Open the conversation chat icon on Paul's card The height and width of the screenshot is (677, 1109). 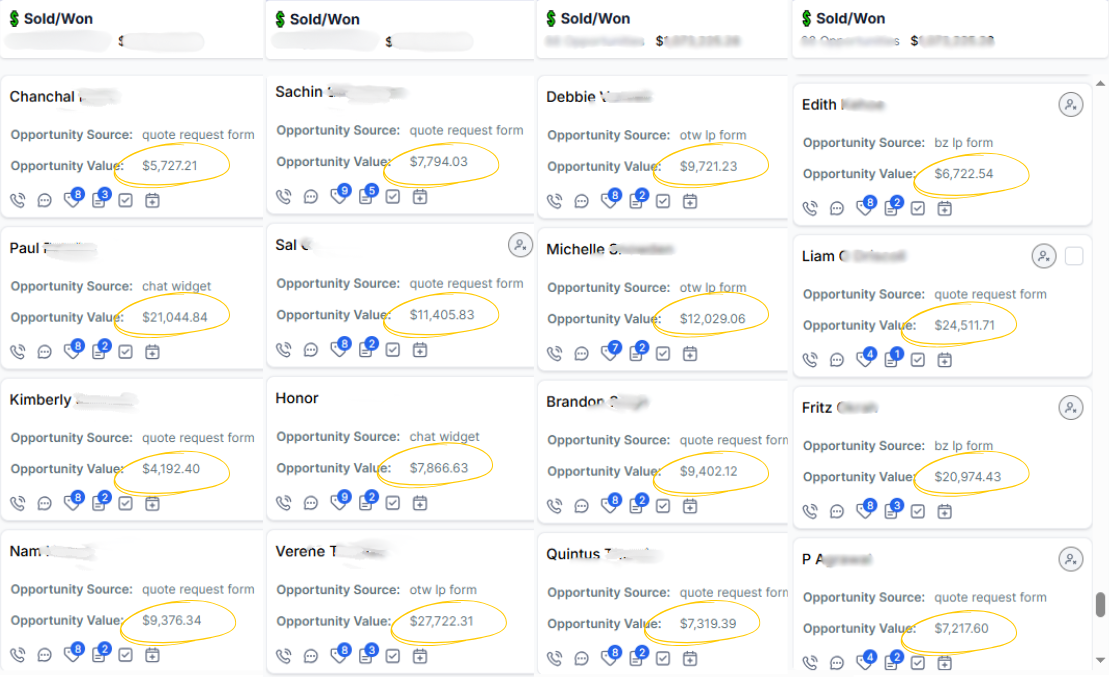click(x=44, y=352)
